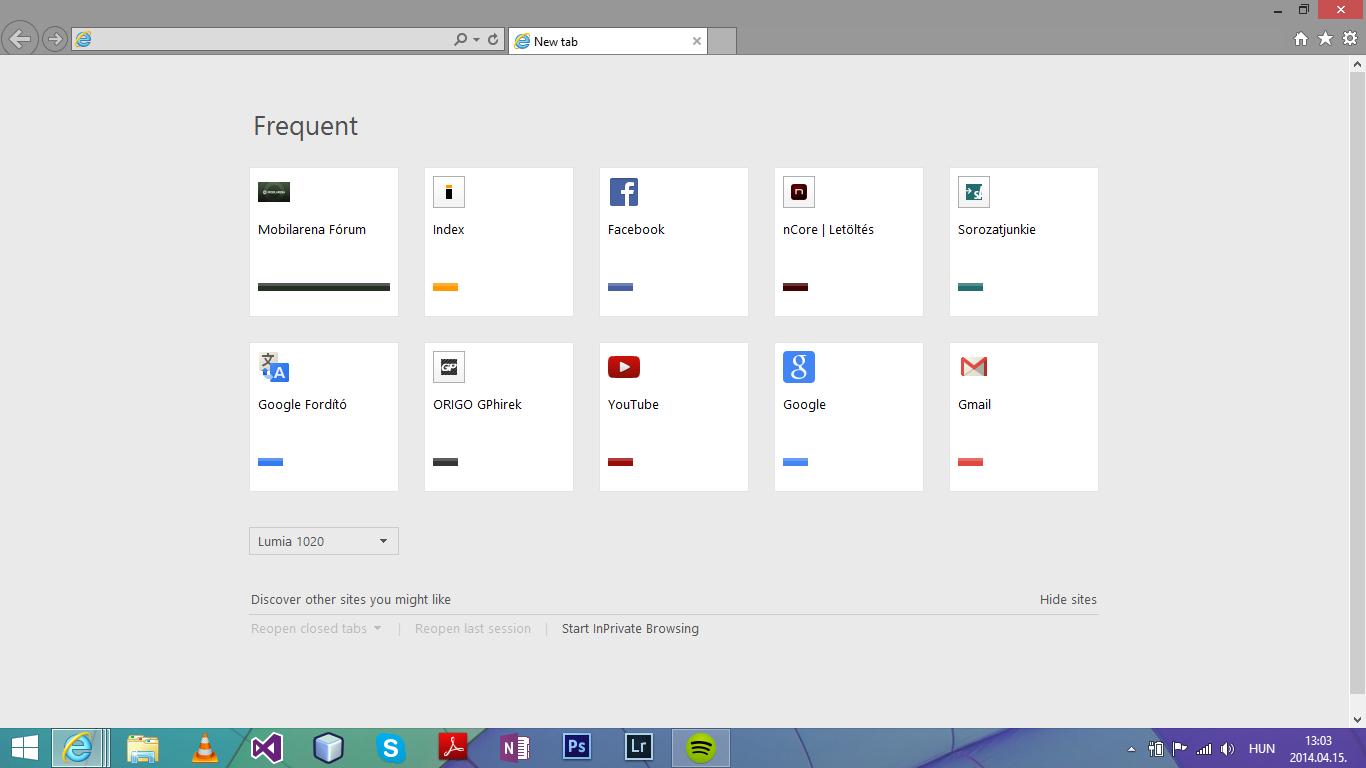
Task: Click the orange frequency bar on Index tile
Action: pos(445,287)
